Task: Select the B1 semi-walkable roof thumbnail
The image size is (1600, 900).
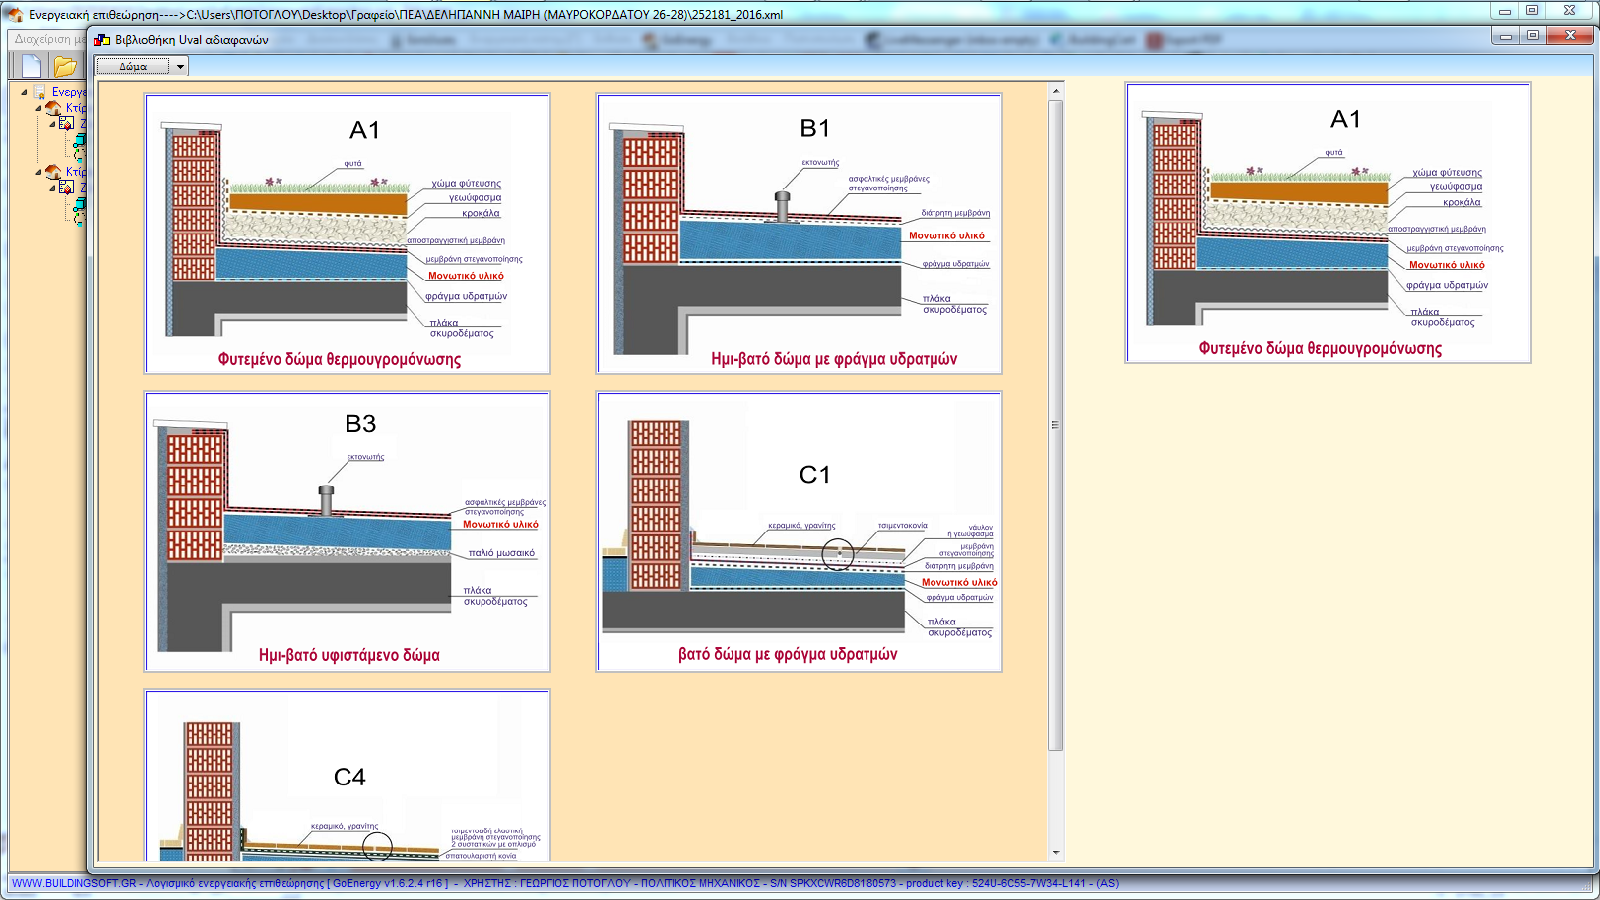Action: tap(799, 234)
